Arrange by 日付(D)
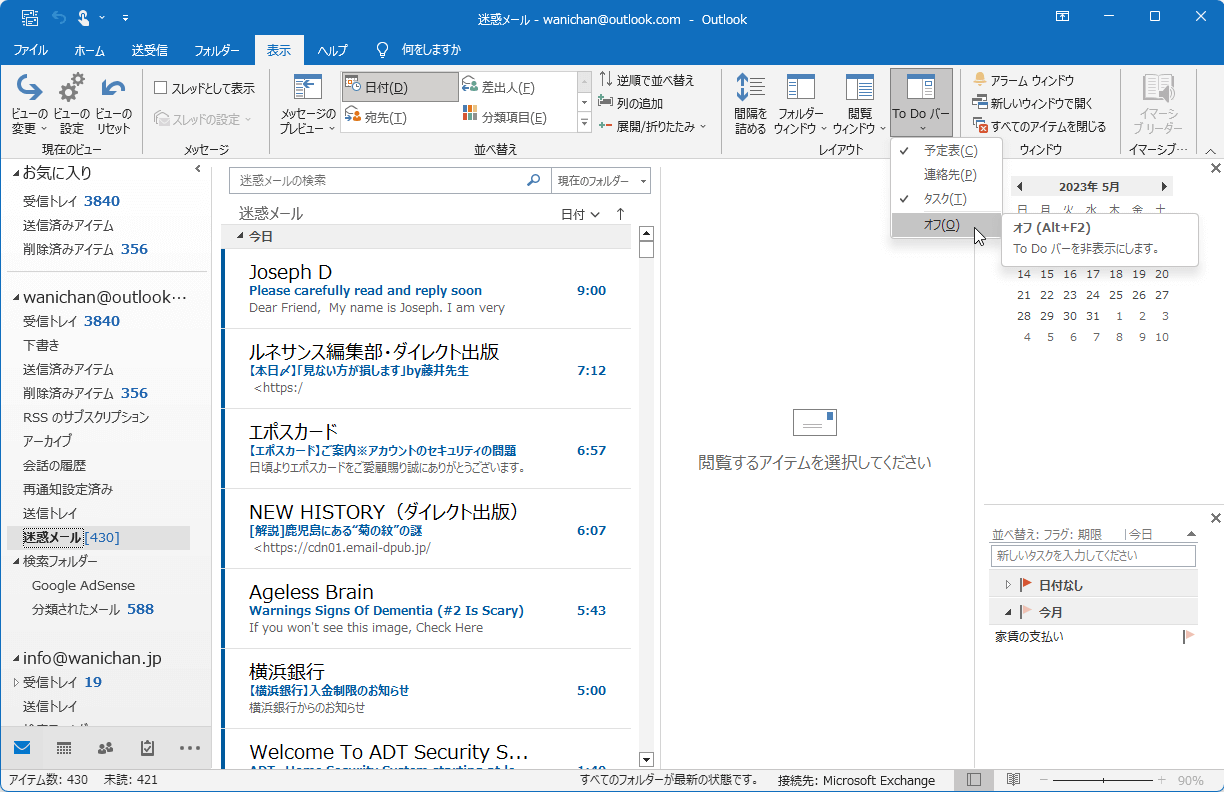The width and height of the screenshot is (1224, 792). (400, 87)
